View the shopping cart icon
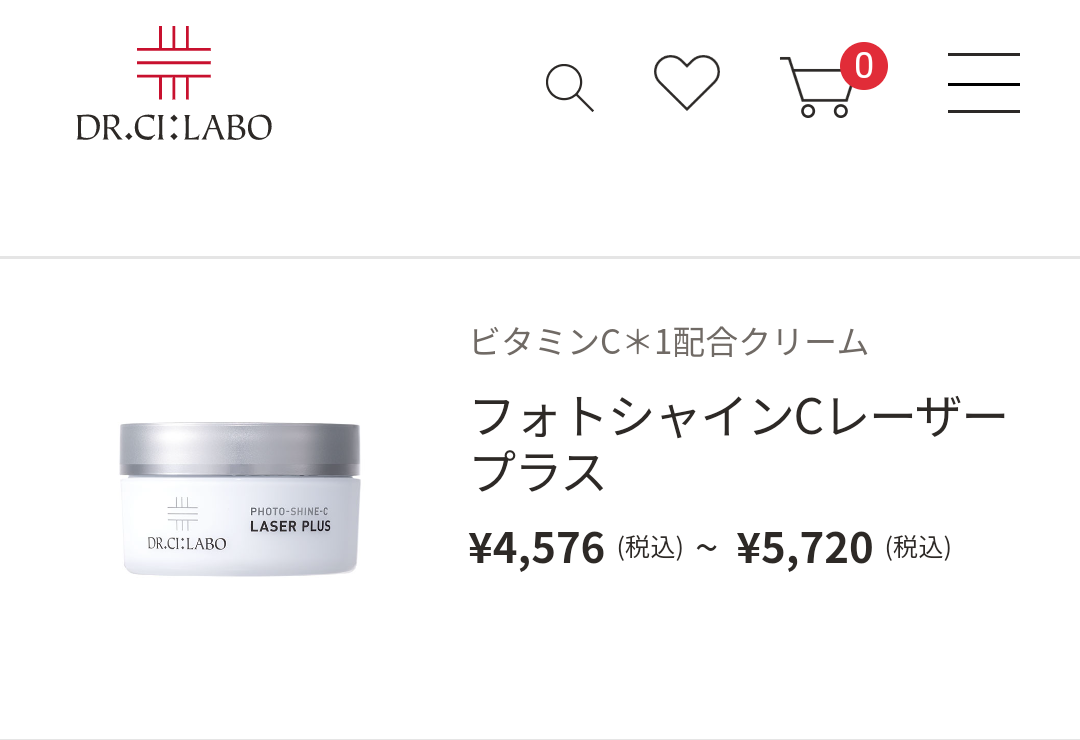 [x=818, y=87]
